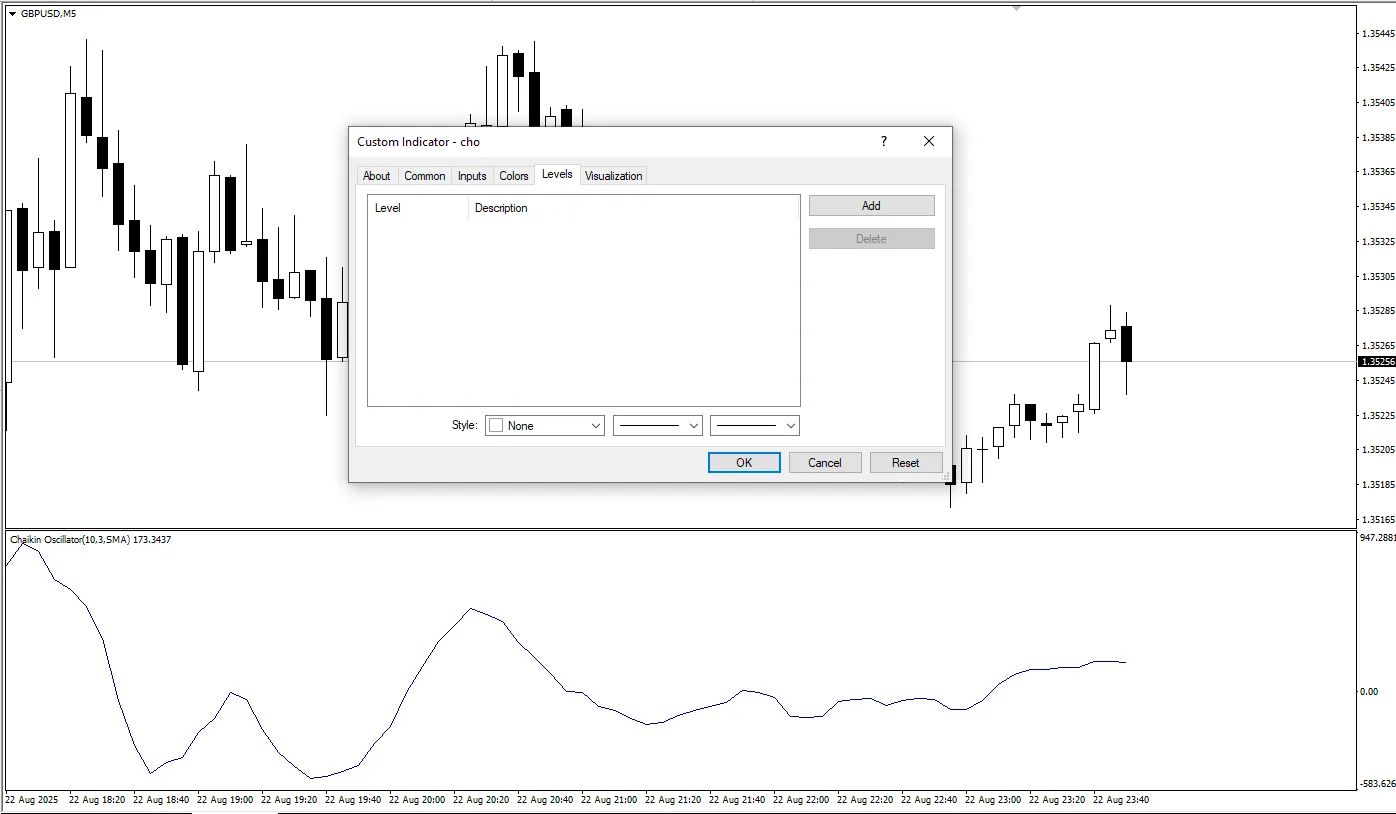Click the white Style color swatch

[496, 426]
